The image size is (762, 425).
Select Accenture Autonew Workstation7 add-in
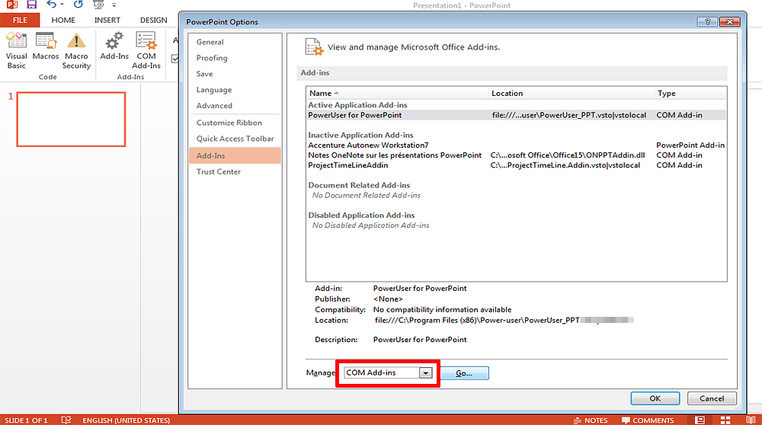(516, 145)
